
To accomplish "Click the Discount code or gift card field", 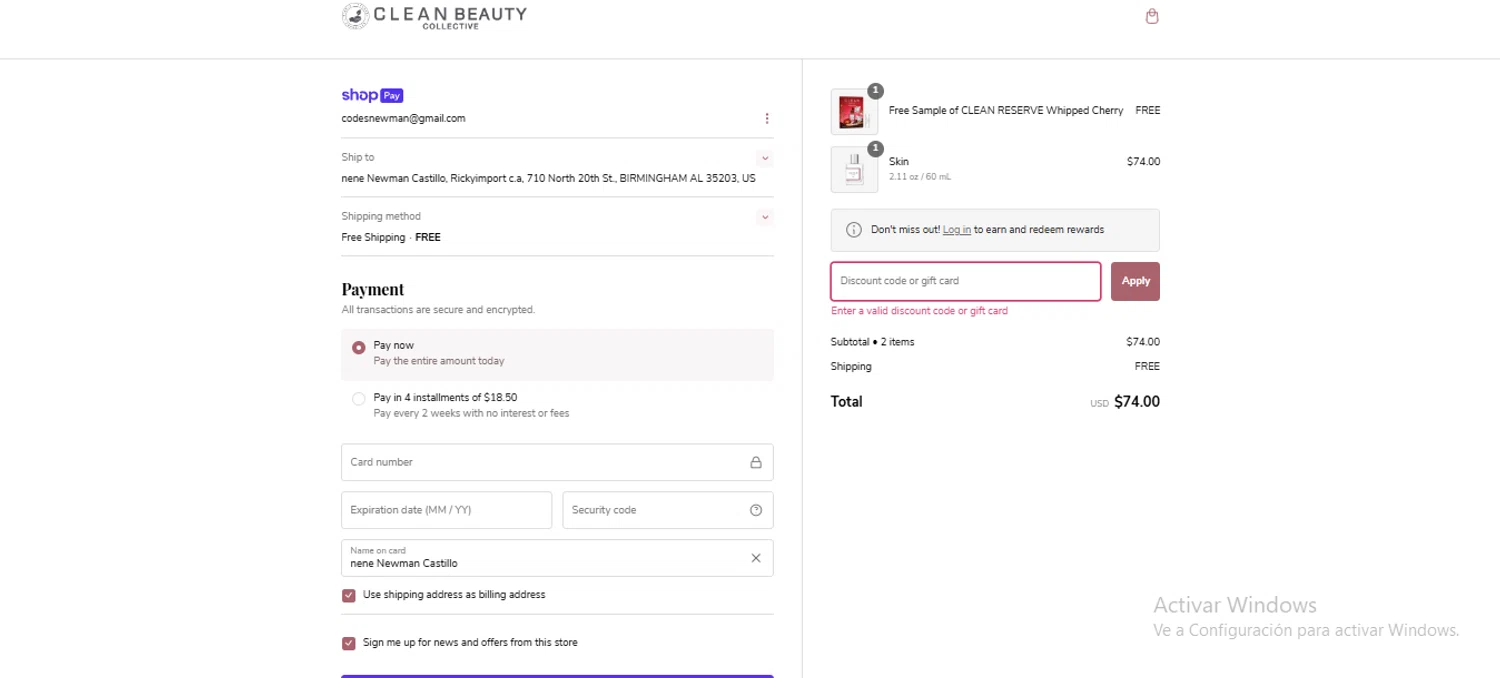I will coord(965,281).
